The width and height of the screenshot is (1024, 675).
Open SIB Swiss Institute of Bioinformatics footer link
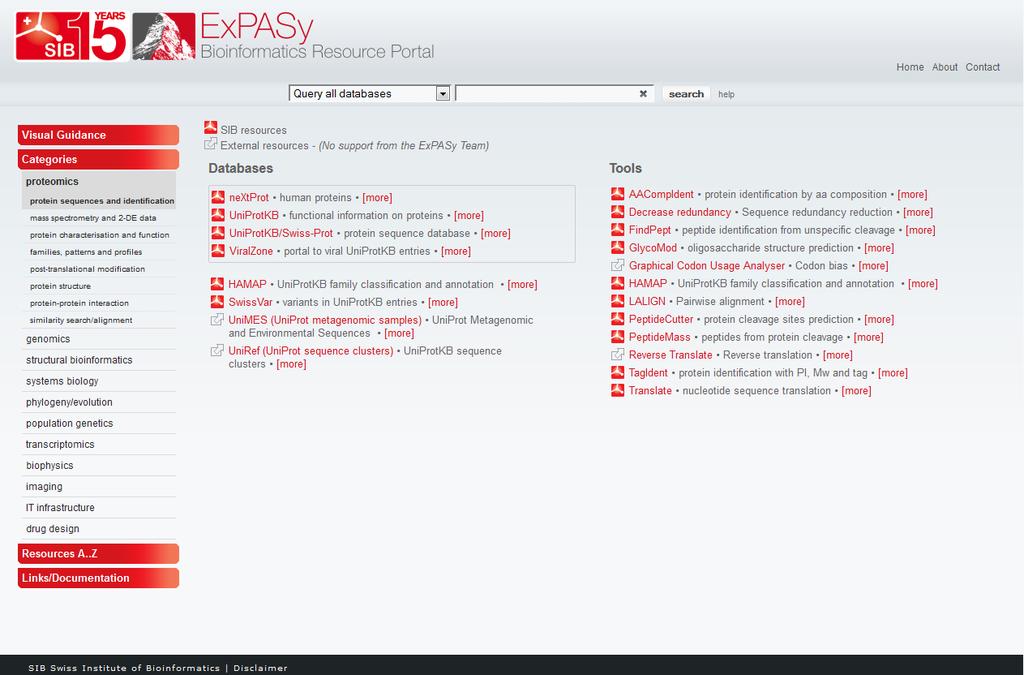pyautogui.click(x=124, y=668)
